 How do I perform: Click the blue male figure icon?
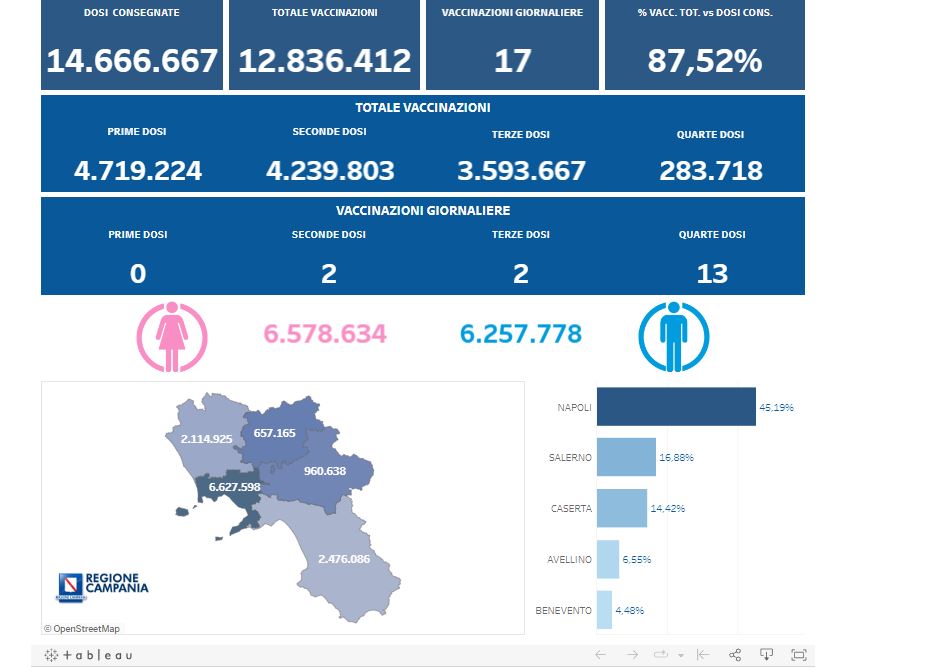[x=674, y=337]
